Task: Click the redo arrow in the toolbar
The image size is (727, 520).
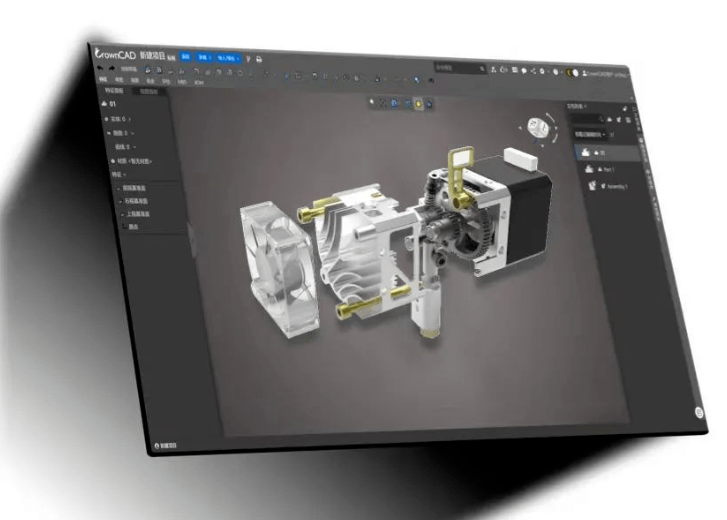Action: (x=111, y=69)
